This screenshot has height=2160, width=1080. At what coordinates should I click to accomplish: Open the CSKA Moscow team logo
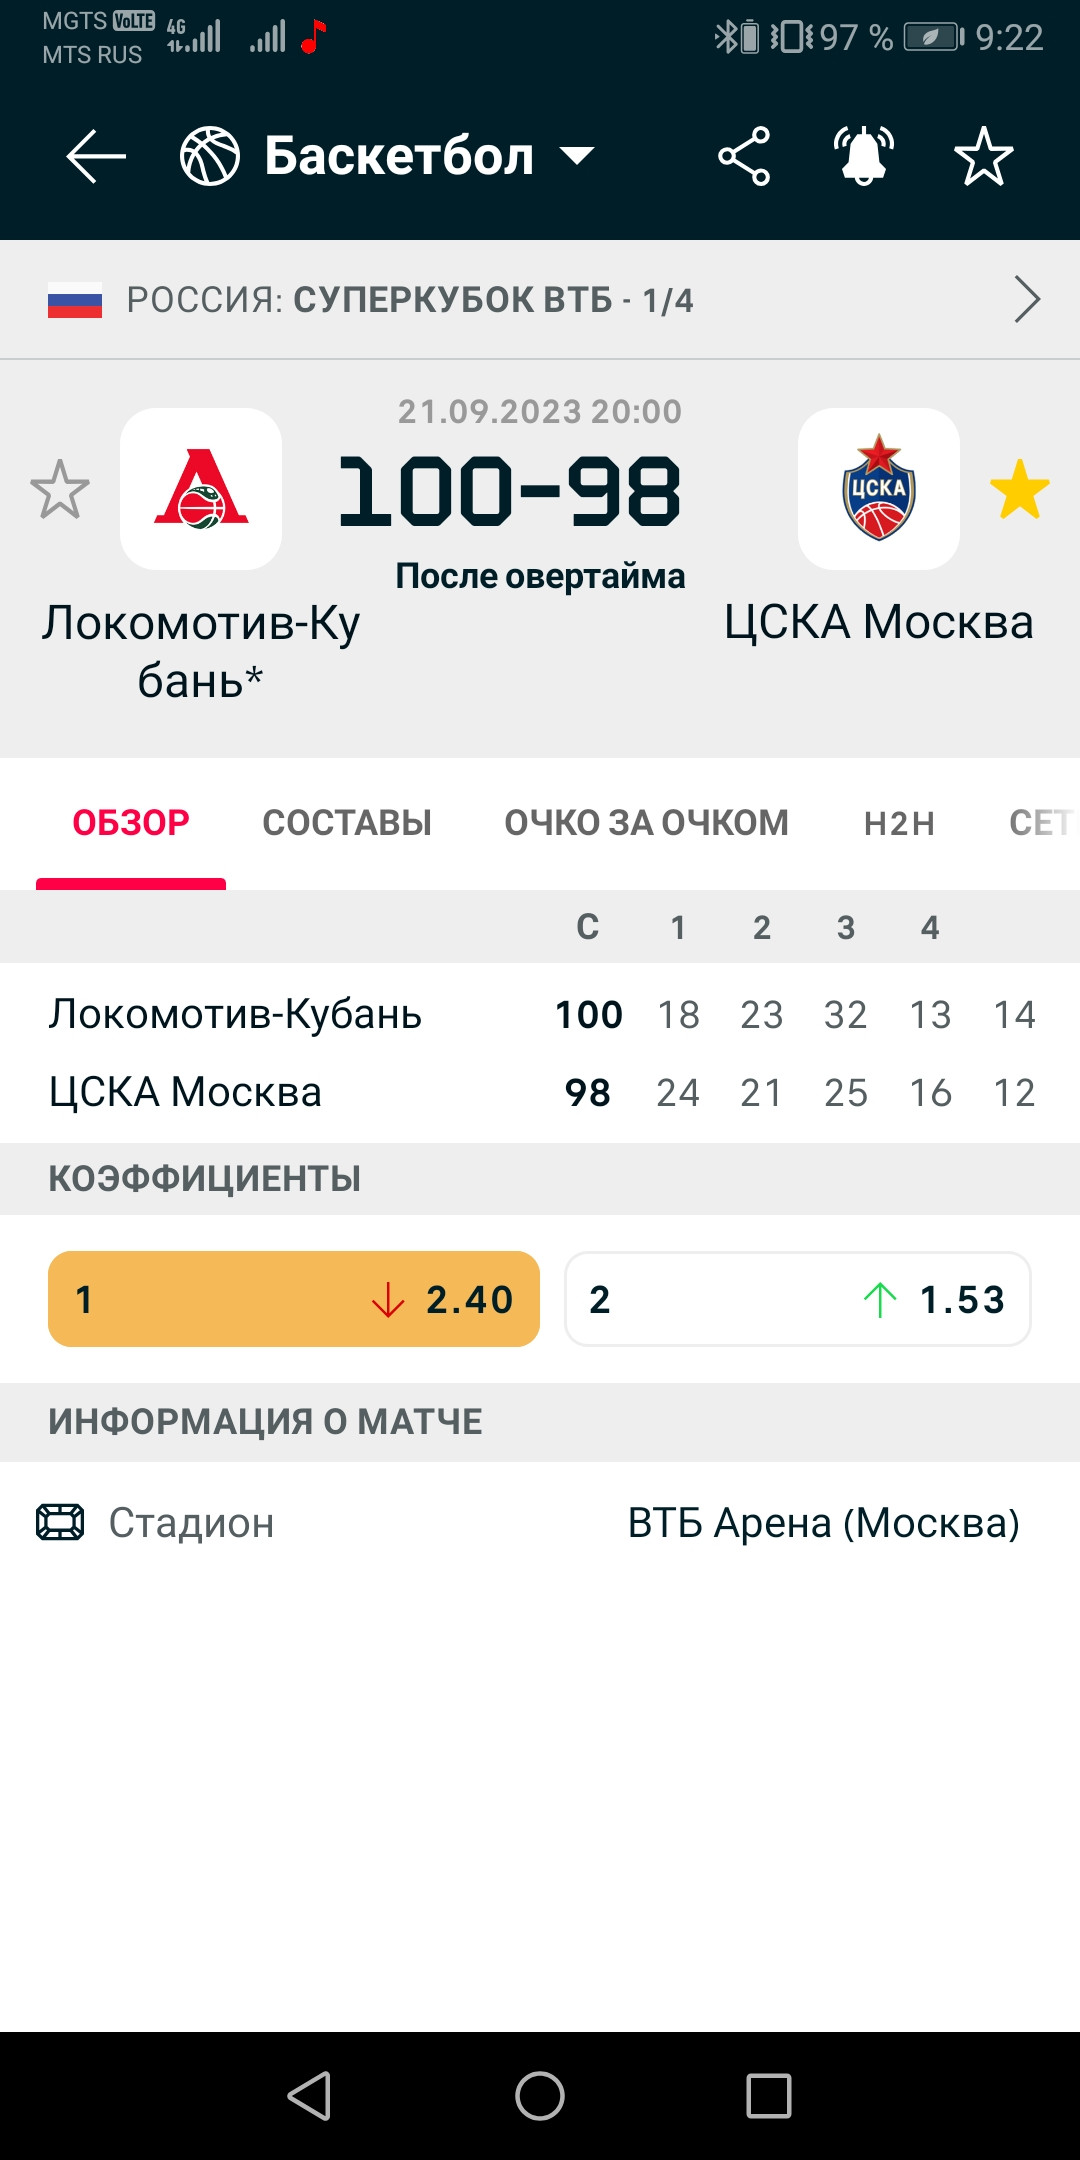(x=879, y=489)
